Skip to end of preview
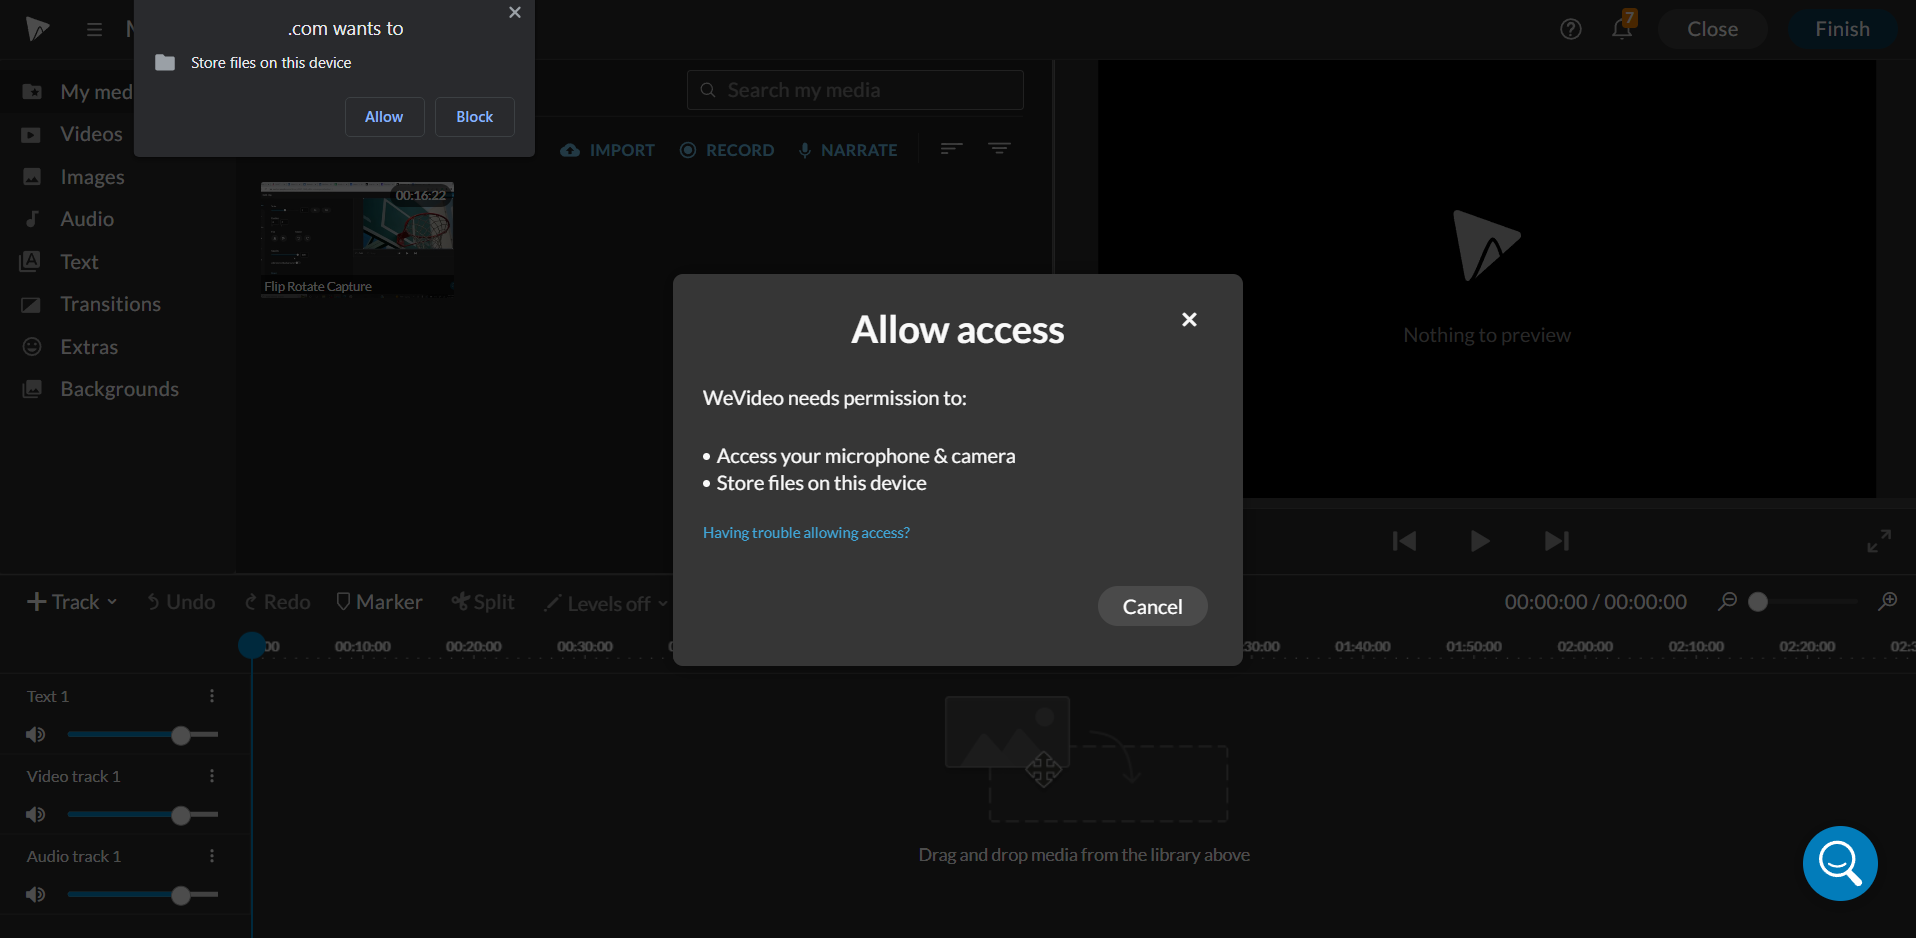1916x938 pixels. (x=1557, y=541)
